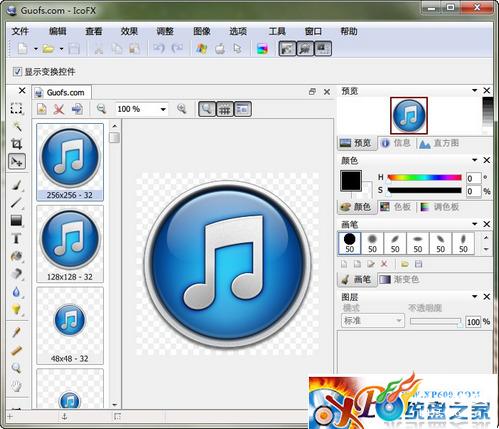The height and width of the screenshot is (429, 499).
Task: Open the 100 % zoom dropdown
Action: coord(163,109)
